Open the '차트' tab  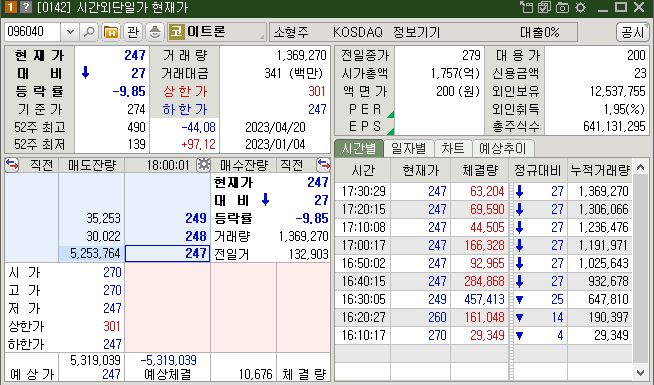[453, 148]
